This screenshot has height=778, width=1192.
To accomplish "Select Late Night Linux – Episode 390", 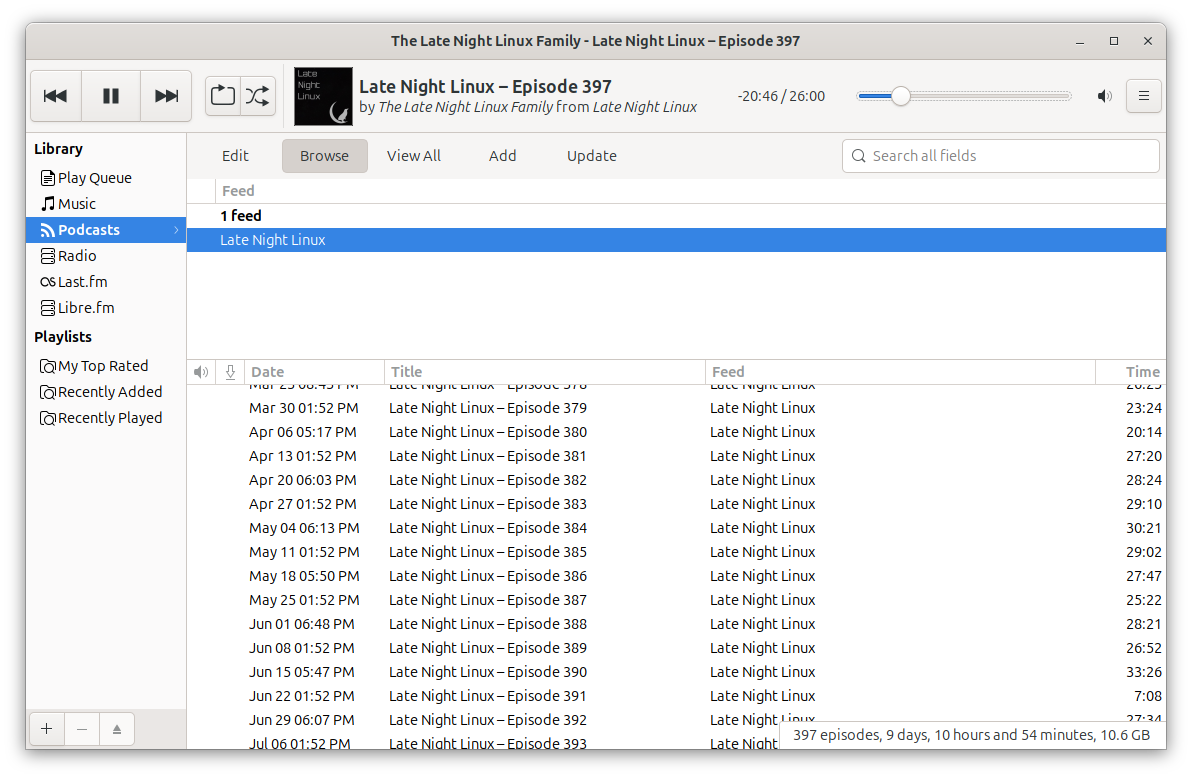I will point(677,672).
